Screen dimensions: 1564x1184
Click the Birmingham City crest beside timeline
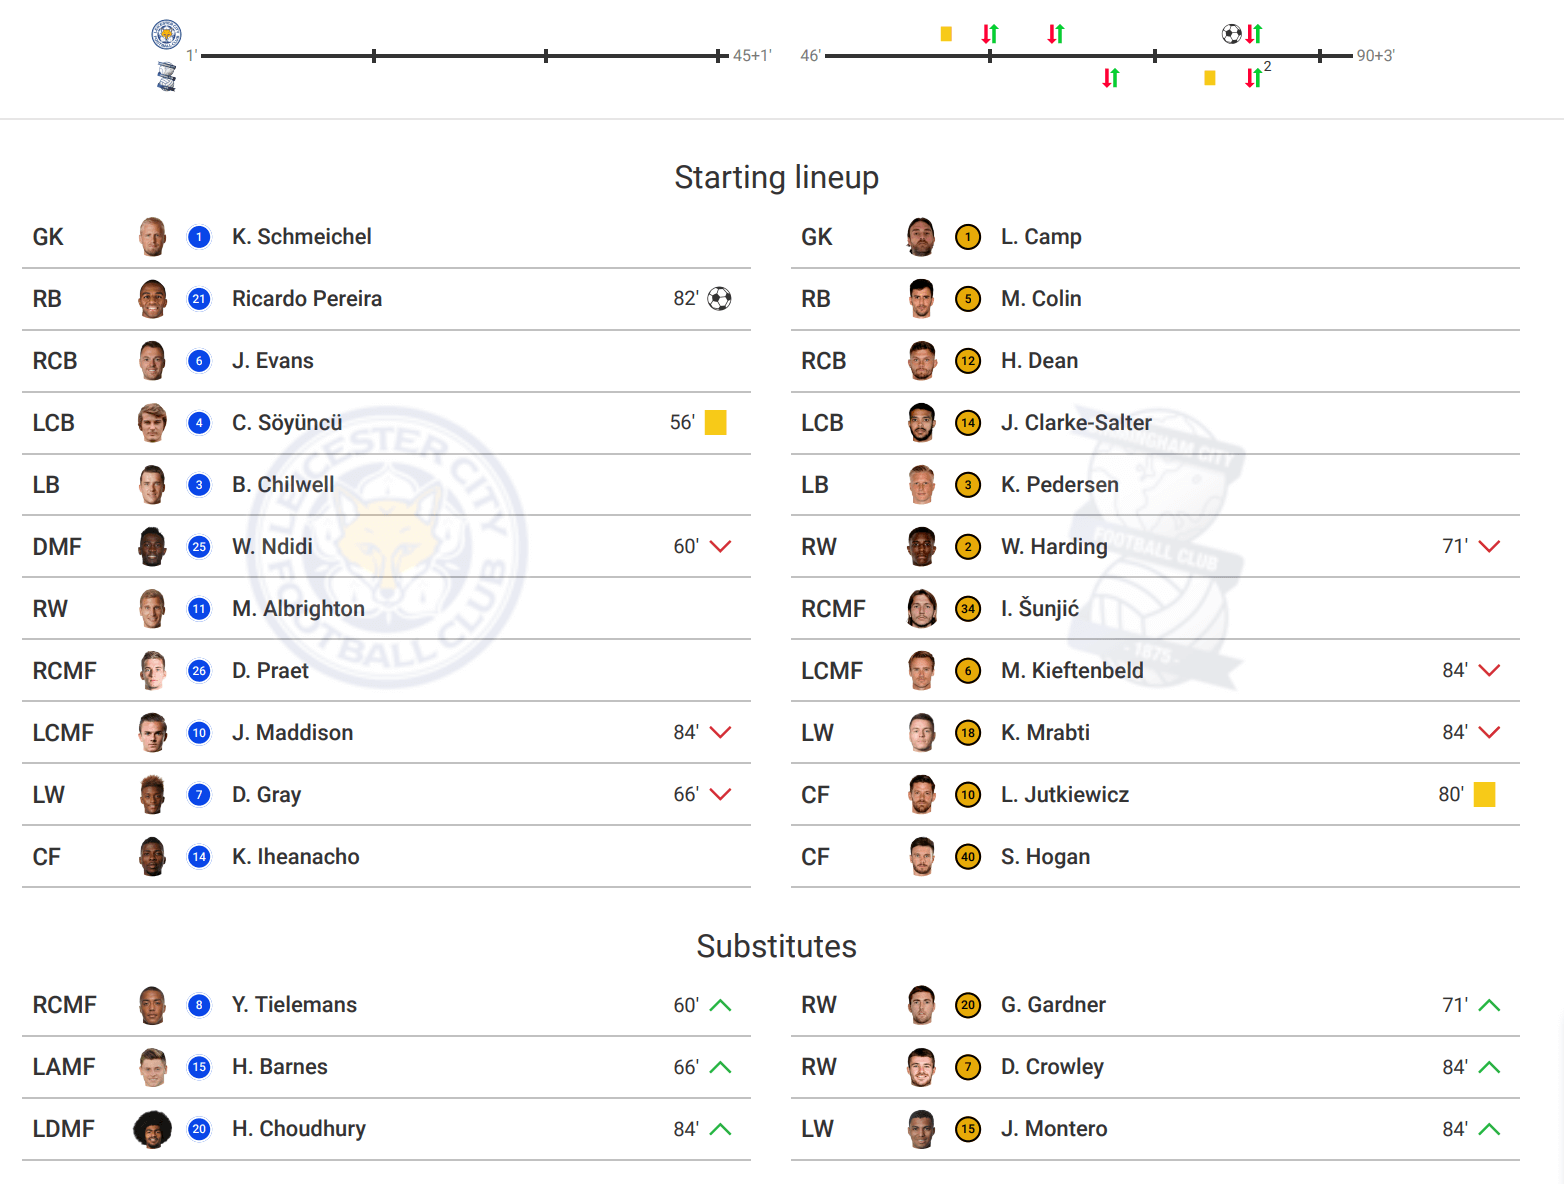pos(167,77)
